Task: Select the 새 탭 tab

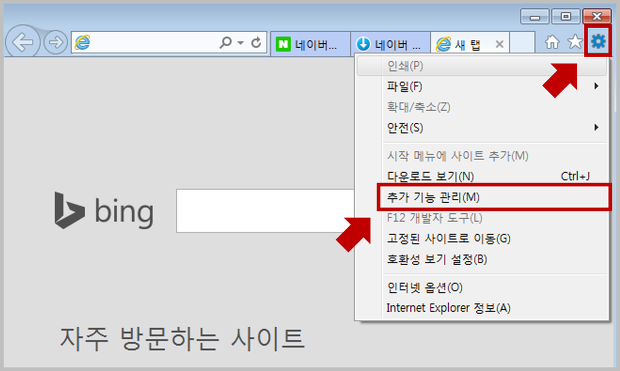Action: point(470,44)
